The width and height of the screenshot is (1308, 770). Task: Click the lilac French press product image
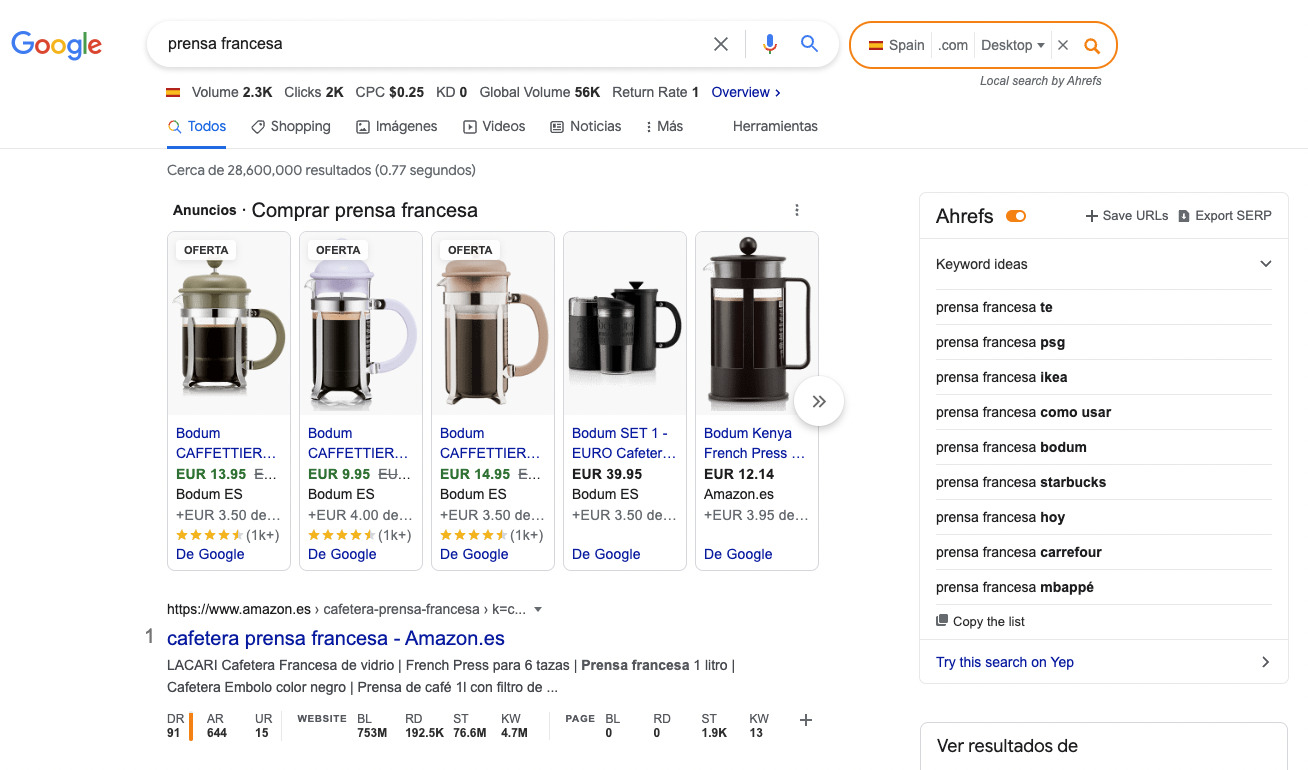pos(361,323)
